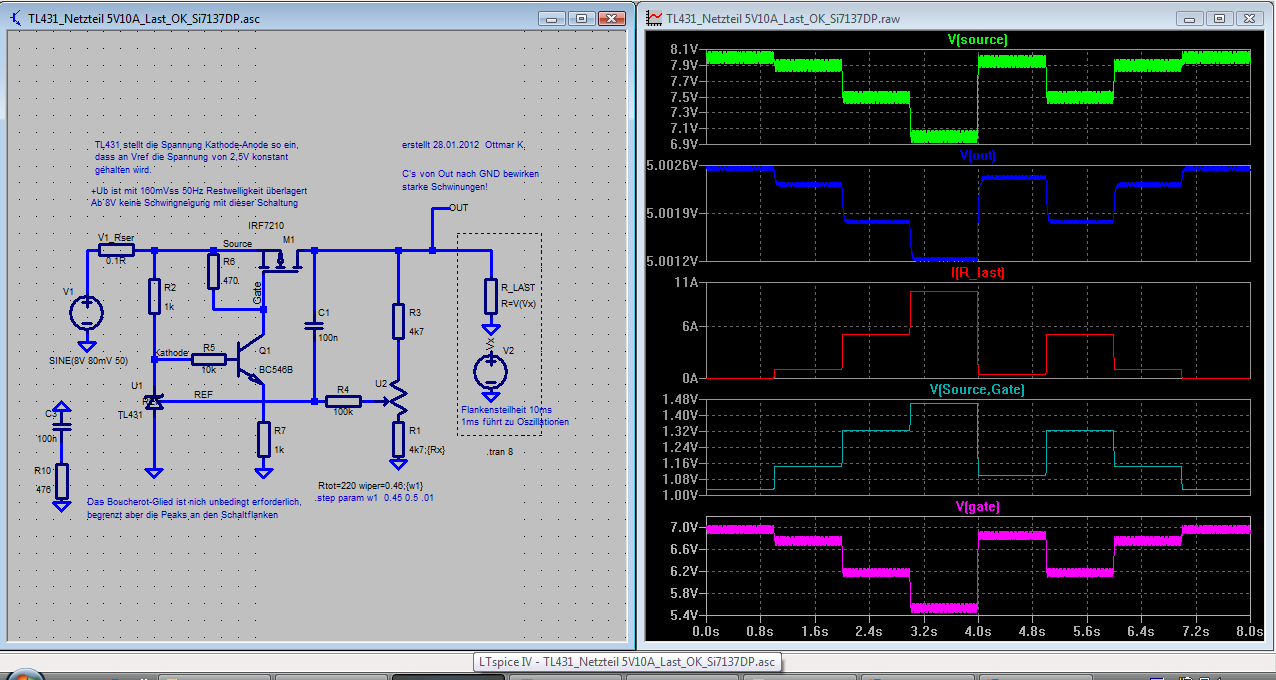1276x680 pixels.
Task: Click the V(gate) trace label
Action: click(x=977, y=506)
